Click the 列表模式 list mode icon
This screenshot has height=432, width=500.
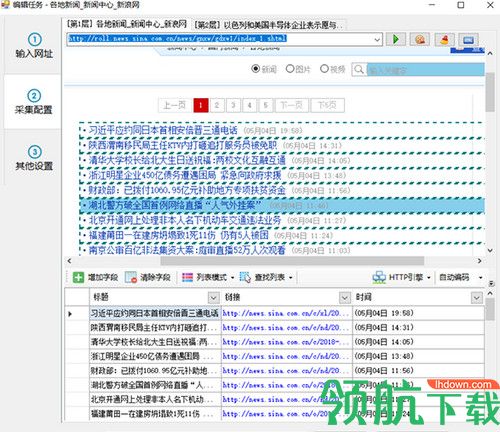coord(187,277)
